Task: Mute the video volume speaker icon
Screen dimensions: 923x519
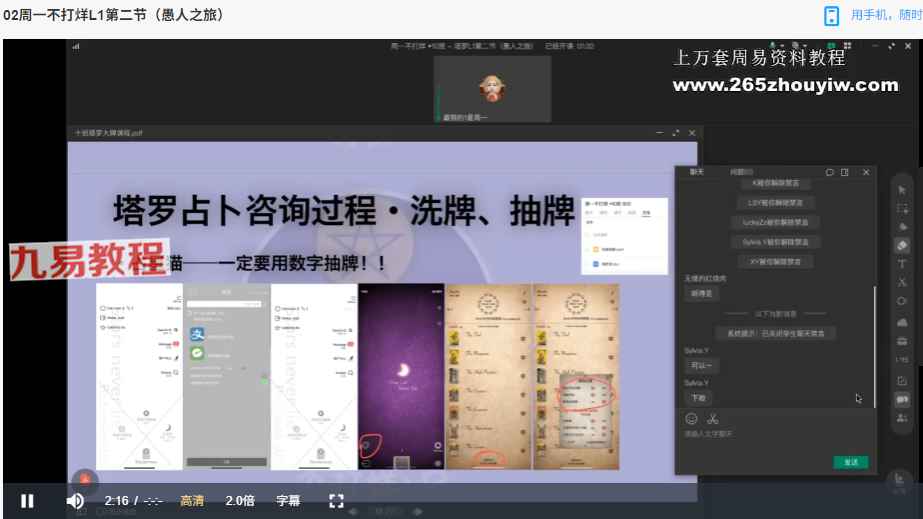Action: [75, 501]
